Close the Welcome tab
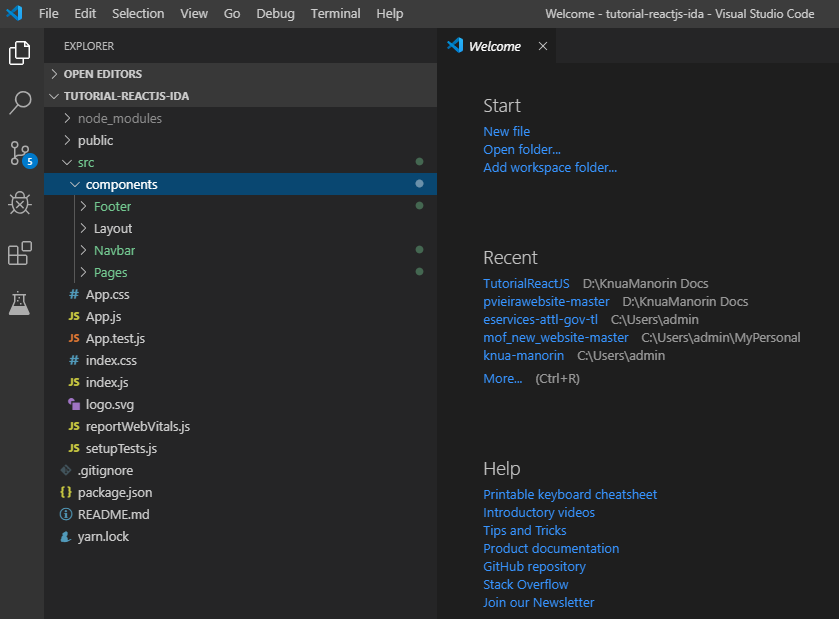 pos(543,46)
